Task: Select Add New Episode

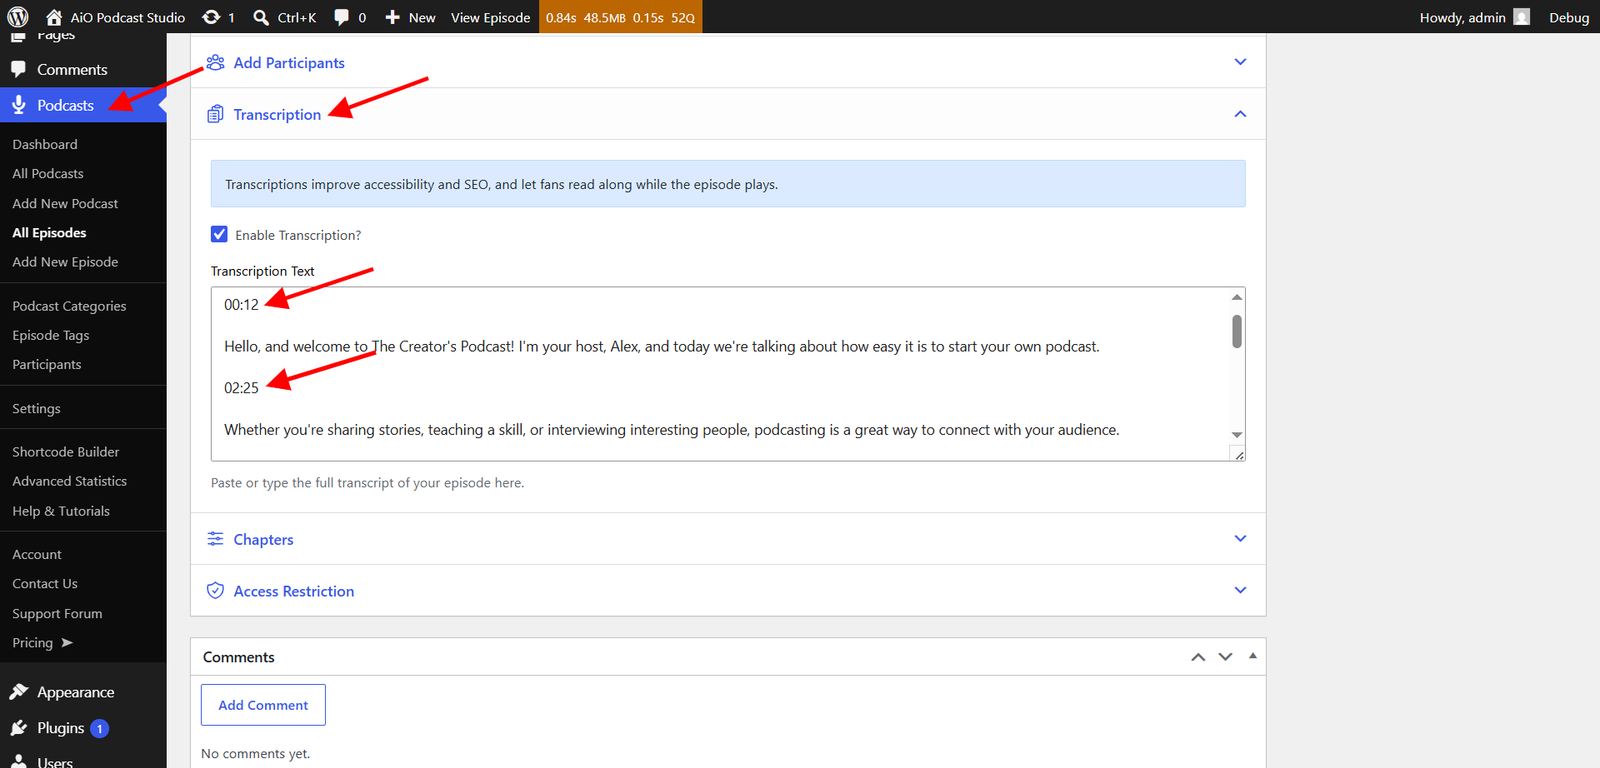Action: coord(65,262)
